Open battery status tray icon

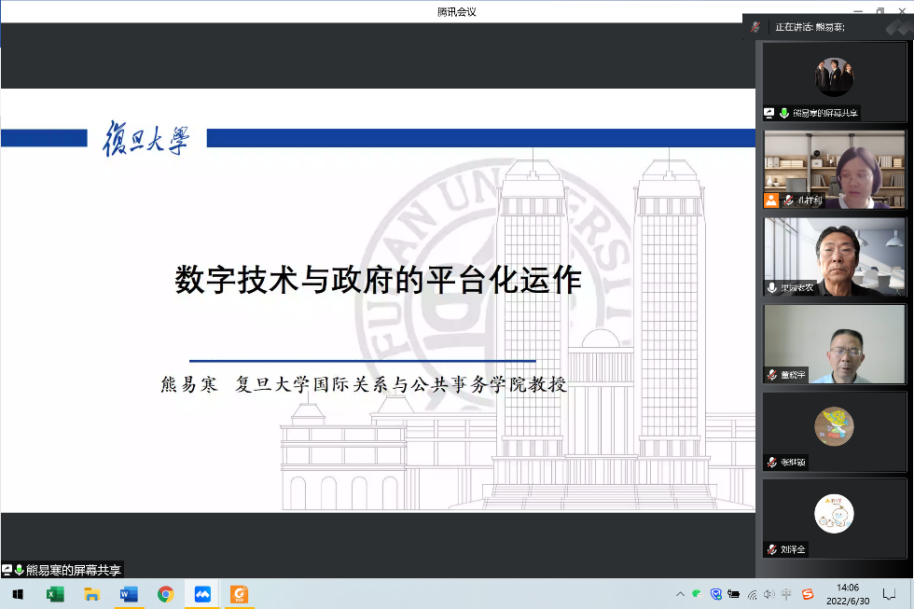click(x=733, y=594)
